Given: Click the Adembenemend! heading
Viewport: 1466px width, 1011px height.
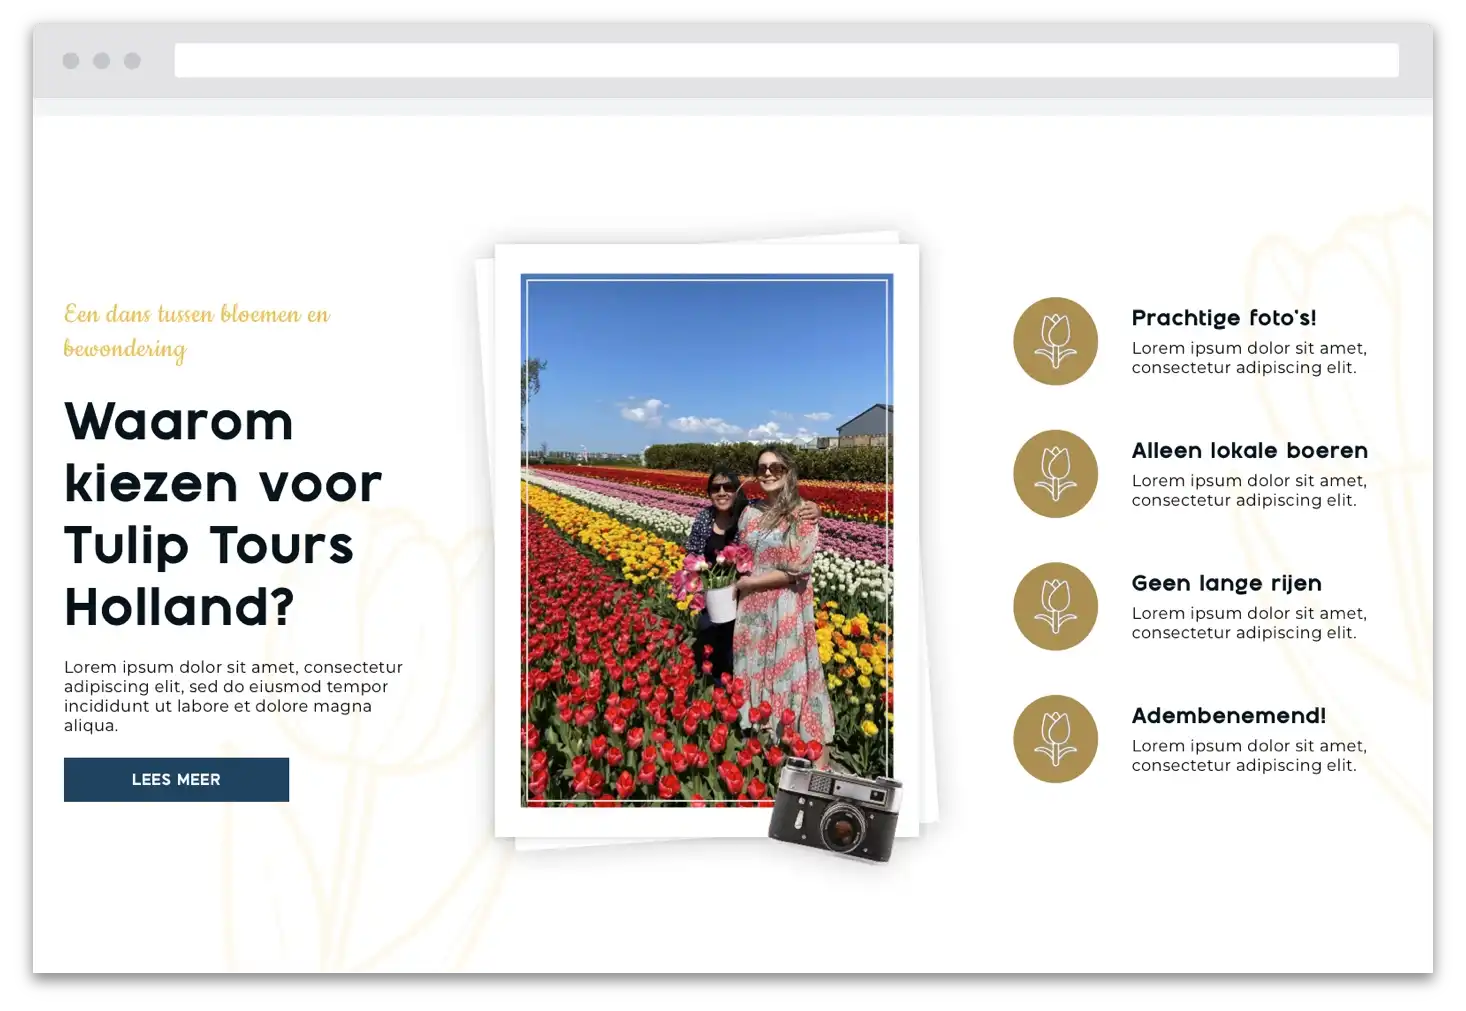Looking at the screenshot, I should click(x=1228, y=716).
